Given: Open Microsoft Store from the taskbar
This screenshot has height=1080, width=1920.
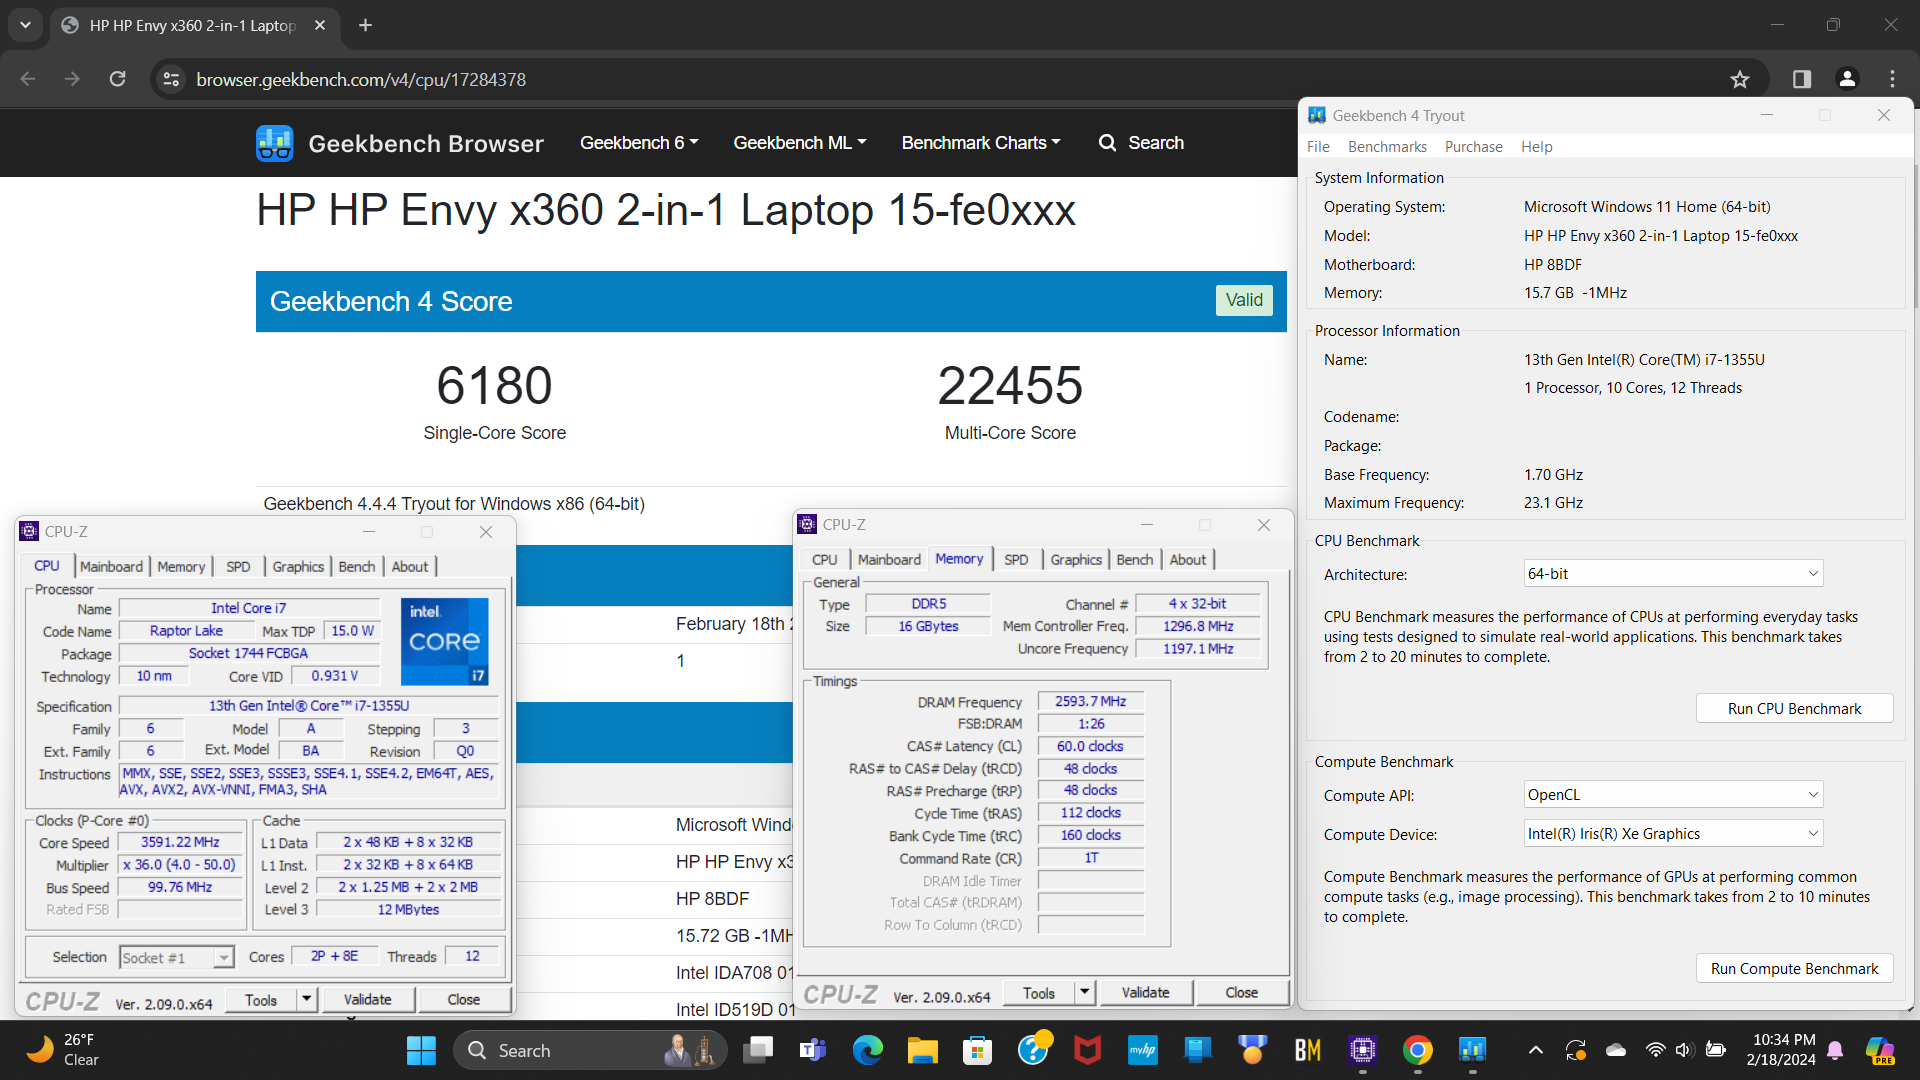Looking at the screenshot, I should pyautogui.click(x=977, y=1050).
